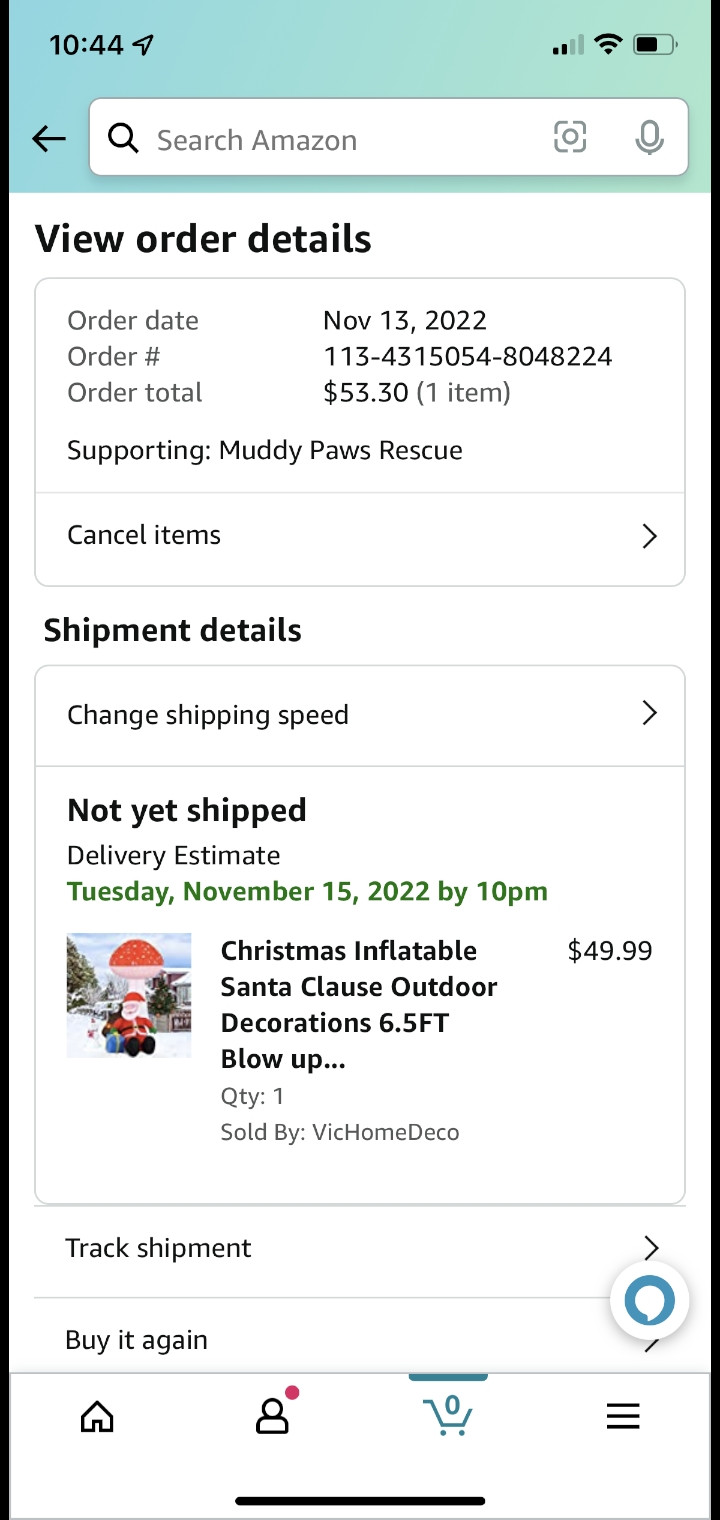
Task: Tap the Buy it again link
Action: pyautogui.click(x=136, y=1340)
